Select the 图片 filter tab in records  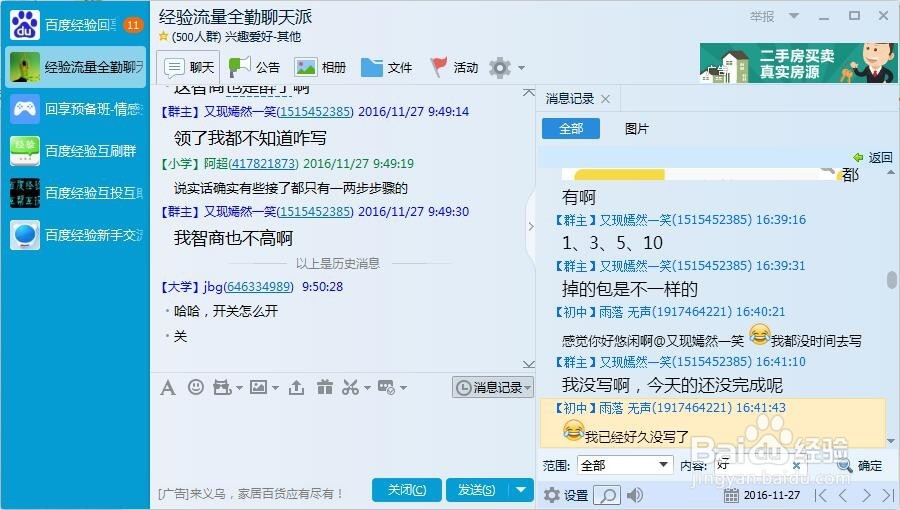[x=636, y=129]
